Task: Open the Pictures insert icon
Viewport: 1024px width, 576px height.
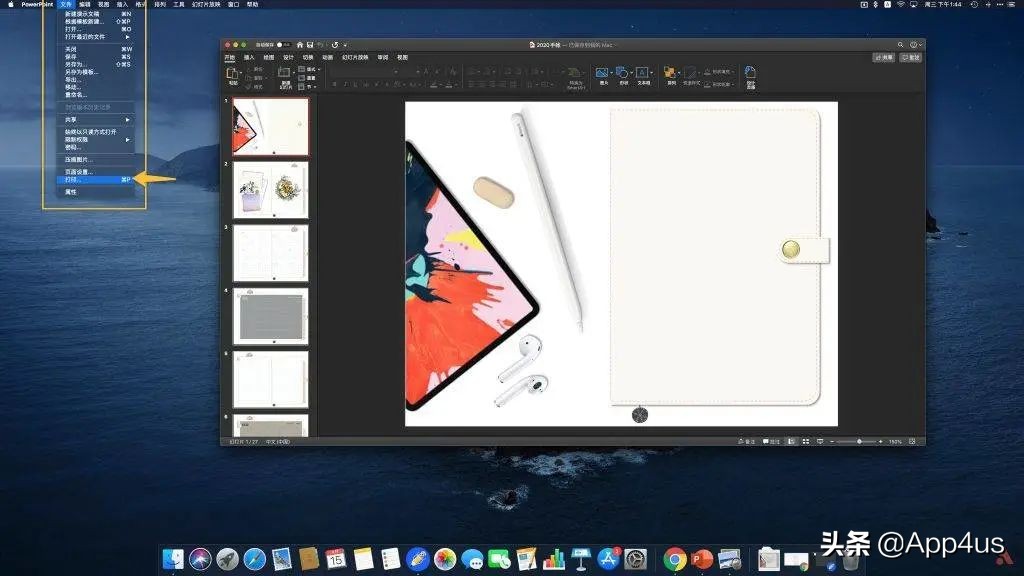Action: click(602, 74)
